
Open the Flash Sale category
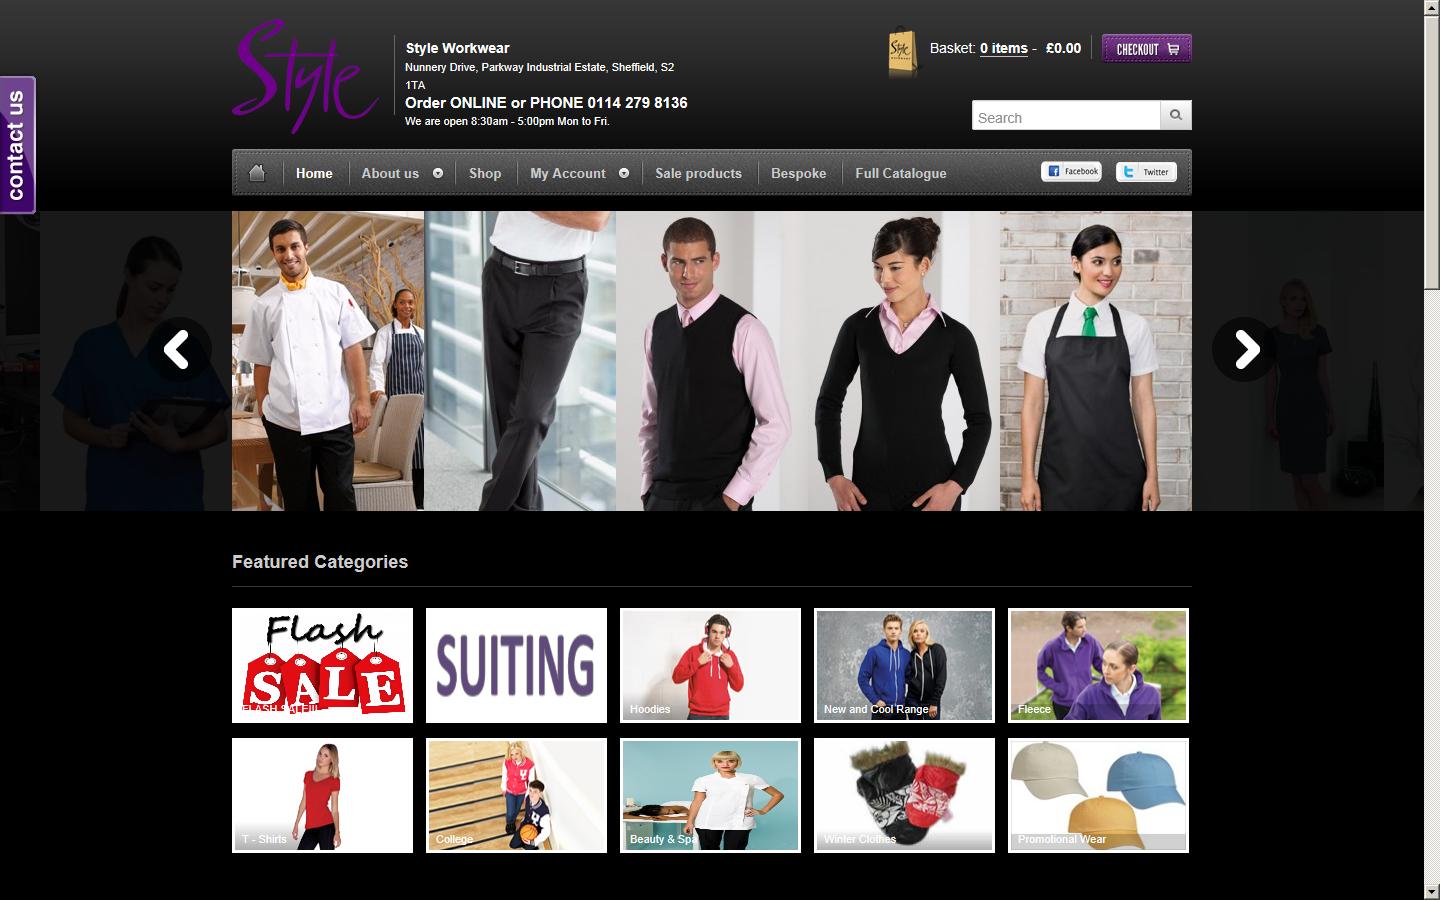[322, 665]
